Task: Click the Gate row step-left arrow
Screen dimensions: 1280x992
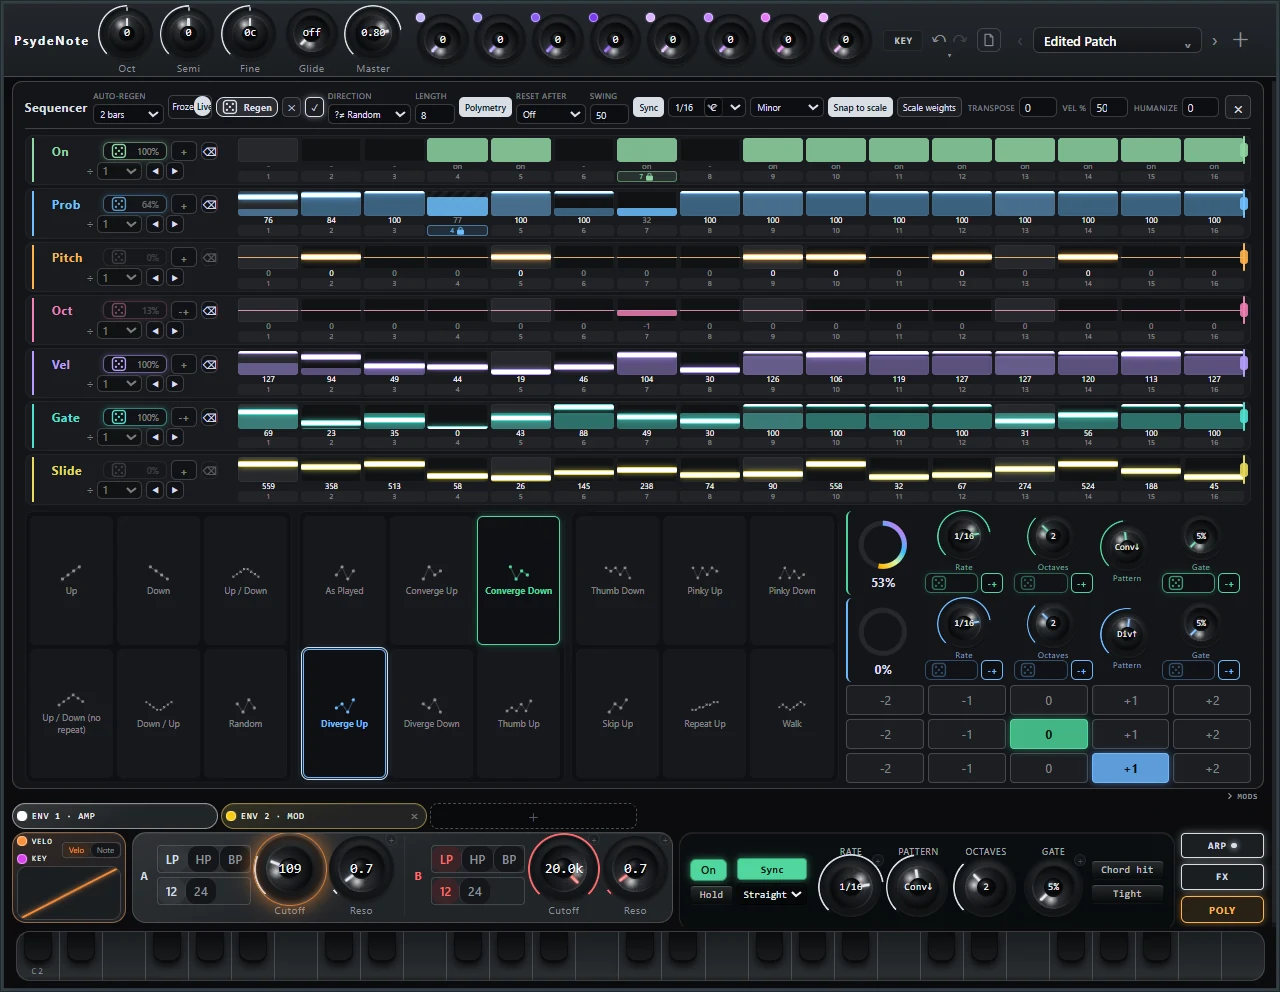Action: pyautogui.click(x=155, y=437)
